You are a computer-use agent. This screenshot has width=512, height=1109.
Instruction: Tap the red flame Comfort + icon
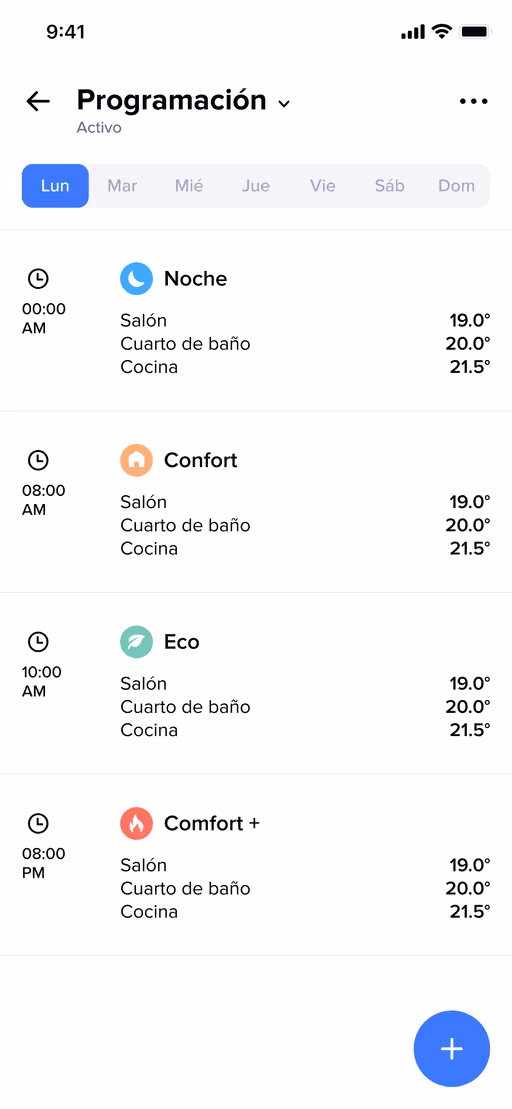point(136,824)
